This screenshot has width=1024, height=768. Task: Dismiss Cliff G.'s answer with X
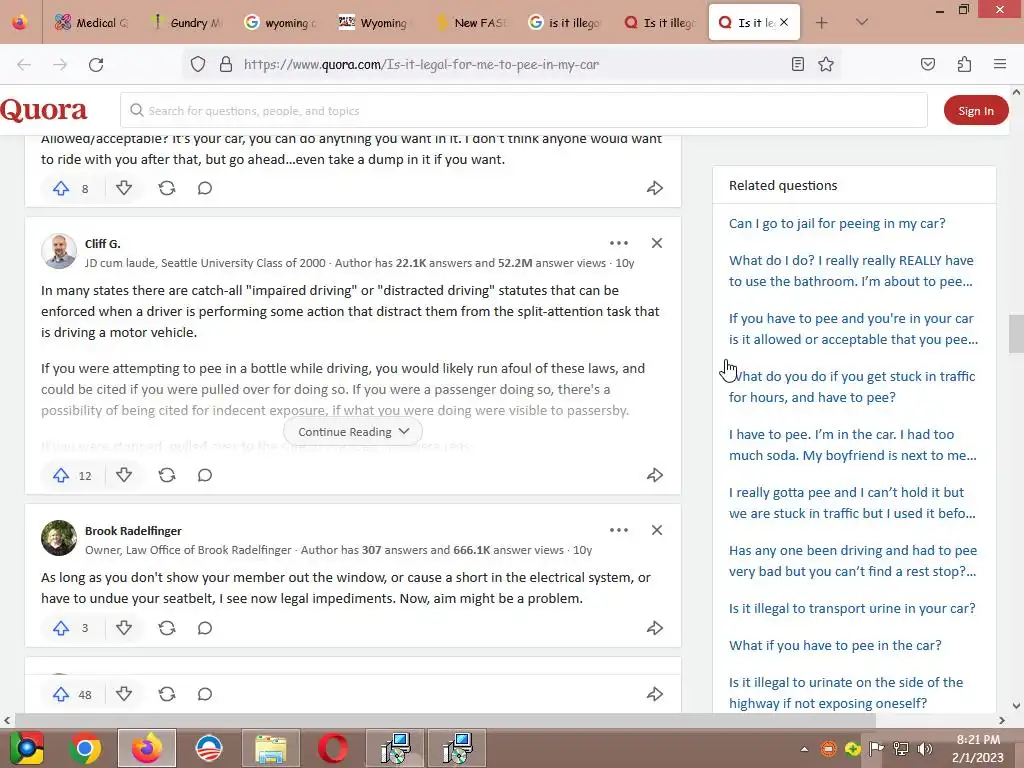pyautogui.click(x=657, y=243)
